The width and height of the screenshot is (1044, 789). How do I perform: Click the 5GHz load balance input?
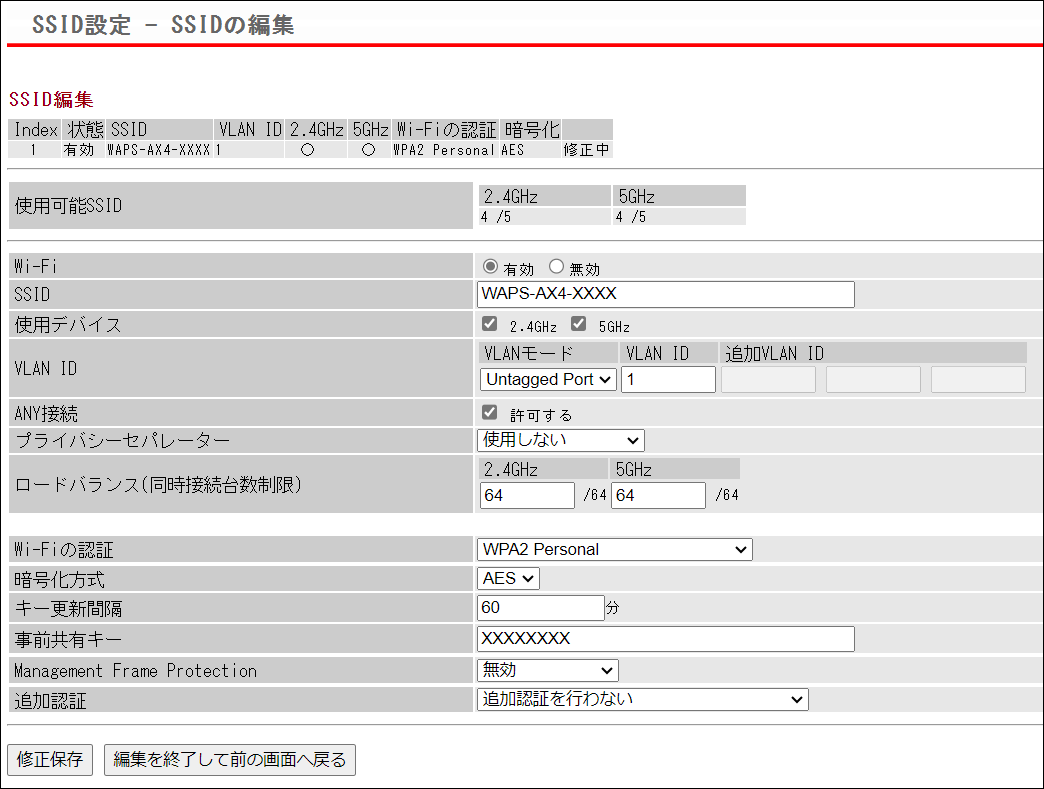pyautogui.click(x=658, y=495)
